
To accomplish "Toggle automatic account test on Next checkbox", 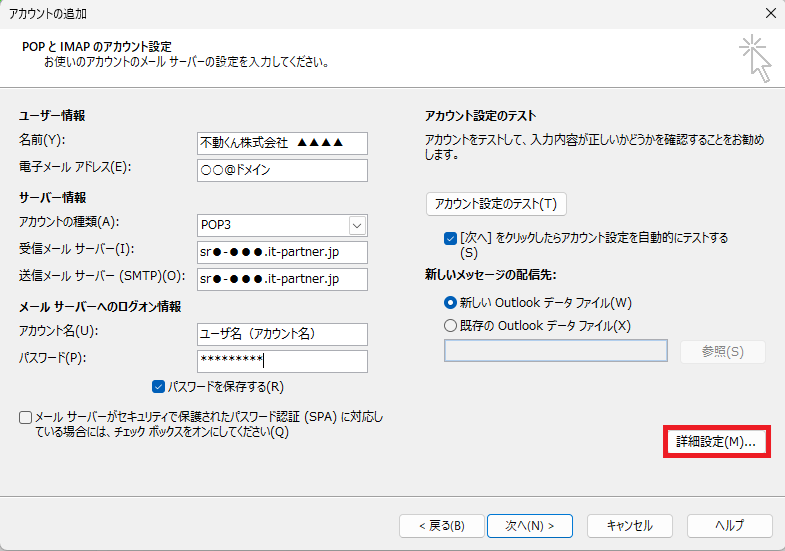I will [450, 238].
